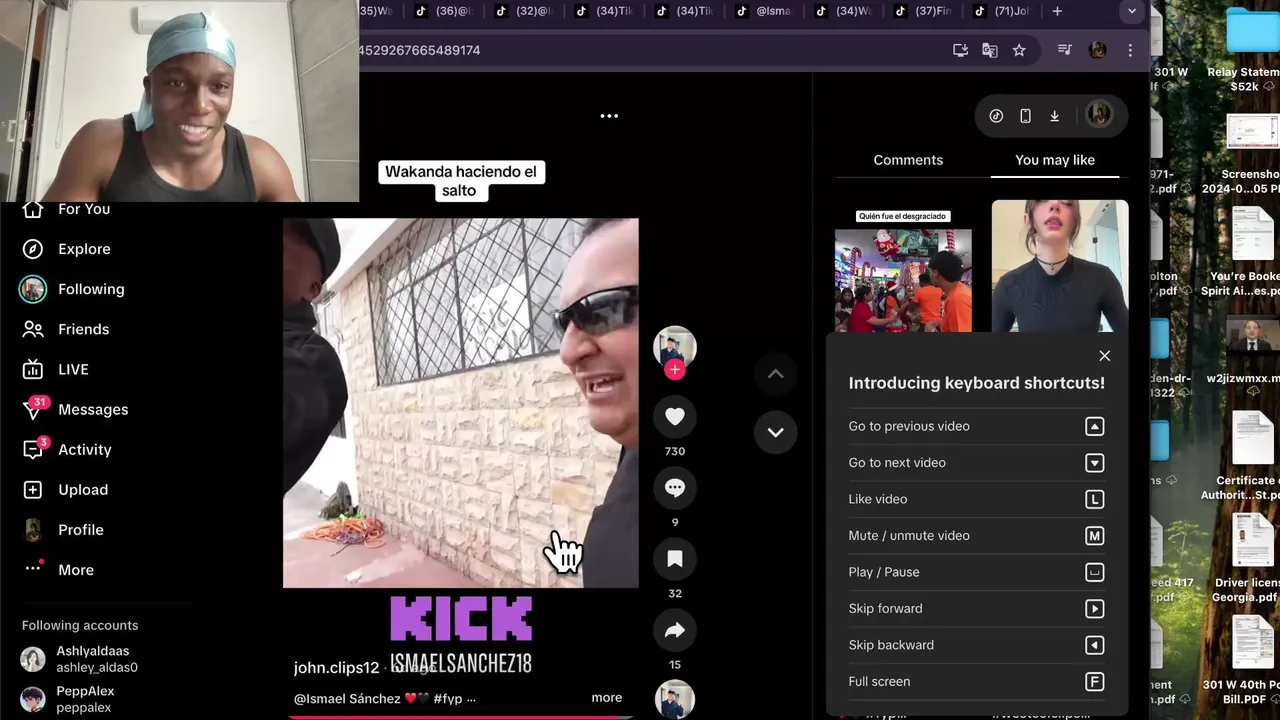Viewport: 1280px width, 720px height.
Task: Click the Friends people icon
Action: [x=33, y=329]
